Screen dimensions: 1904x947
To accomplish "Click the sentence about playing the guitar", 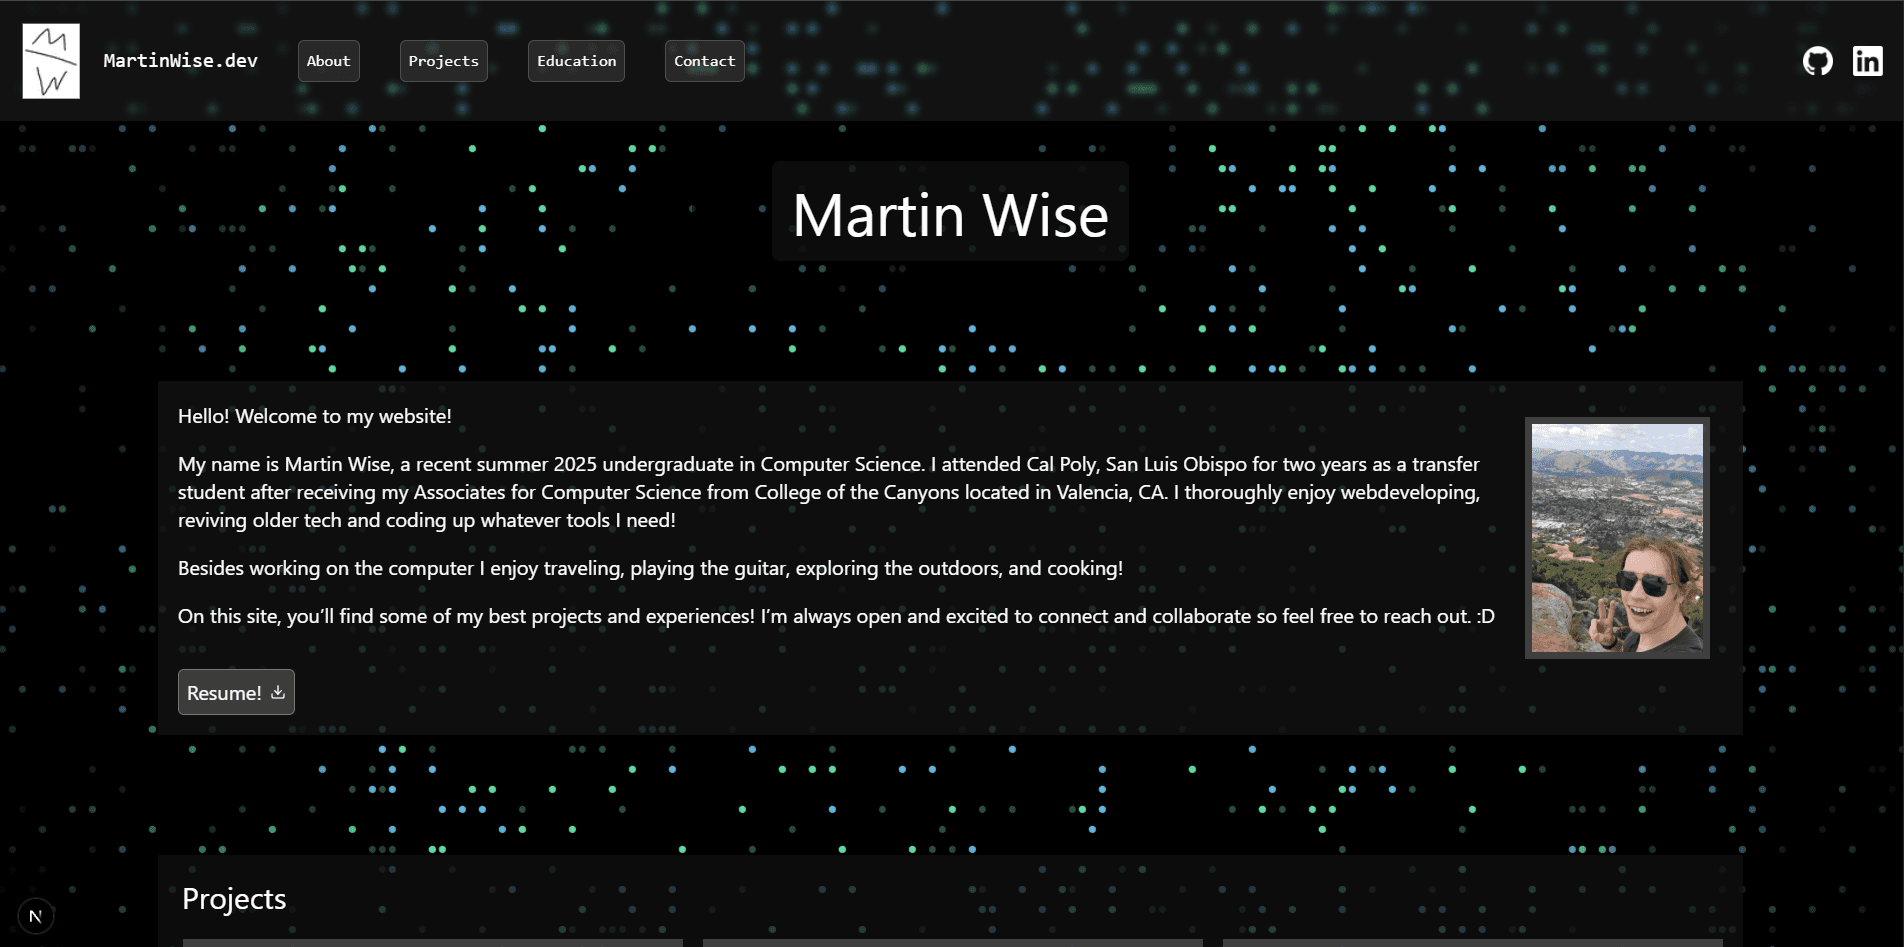I will 650,568.
